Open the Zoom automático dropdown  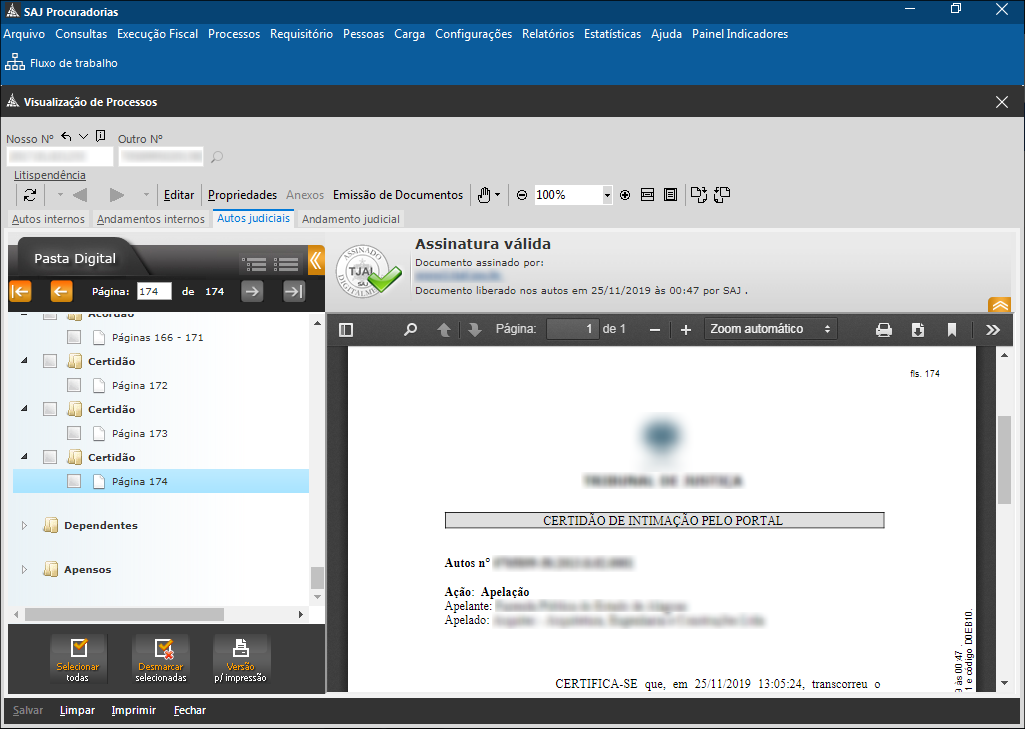(x=770, y=329)
